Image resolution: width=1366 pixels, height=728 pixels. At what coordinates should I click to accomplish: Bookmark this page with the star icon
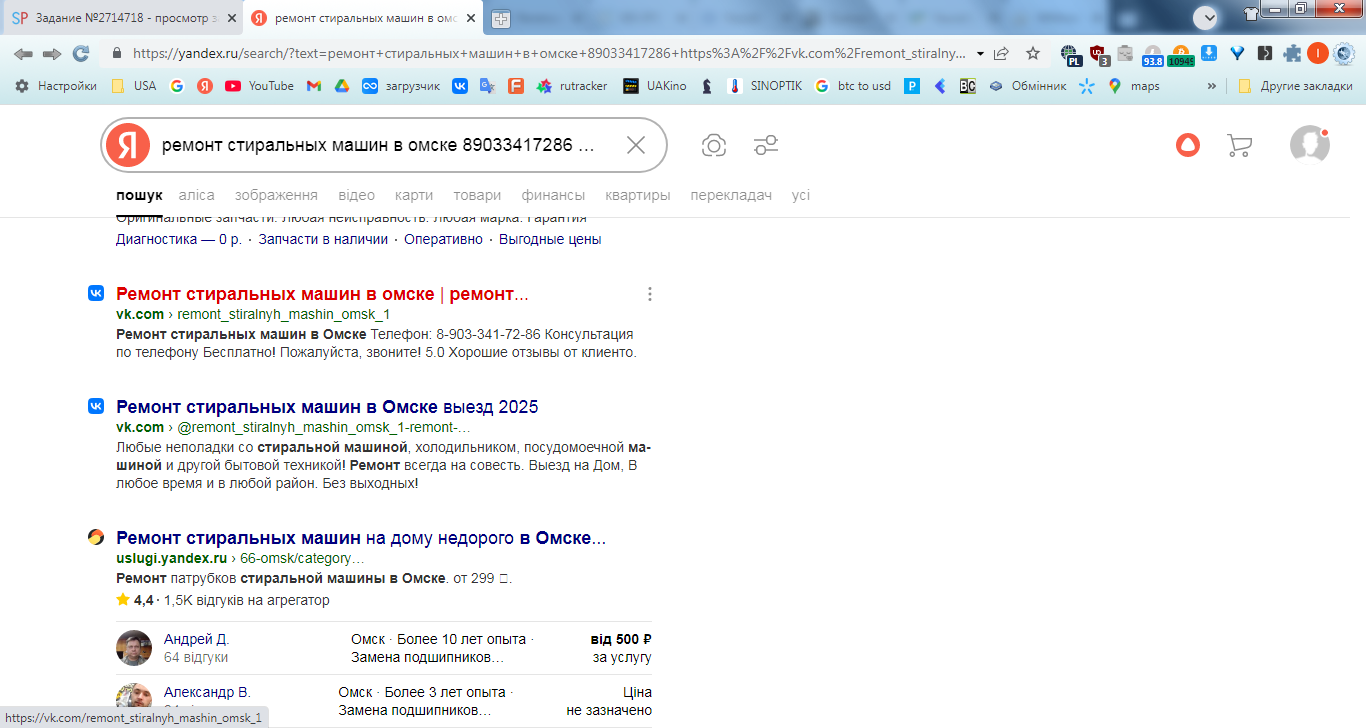tap(1033, 54)
